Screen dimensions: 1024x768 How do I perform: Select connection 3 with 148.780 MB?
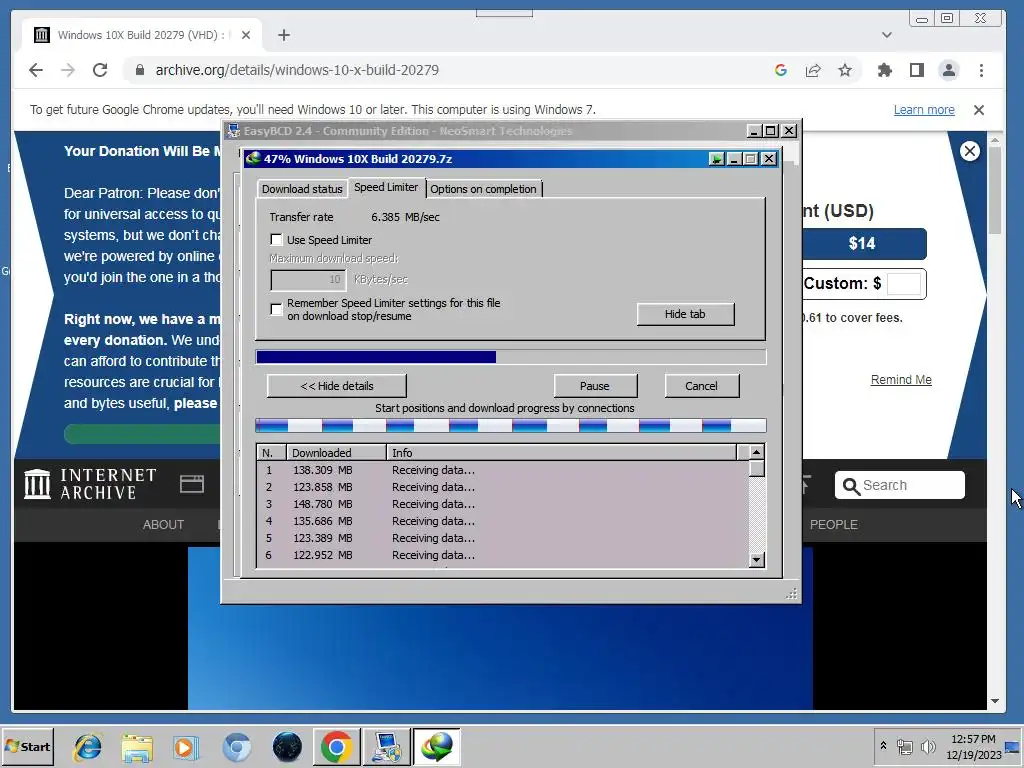click(503, 504)
